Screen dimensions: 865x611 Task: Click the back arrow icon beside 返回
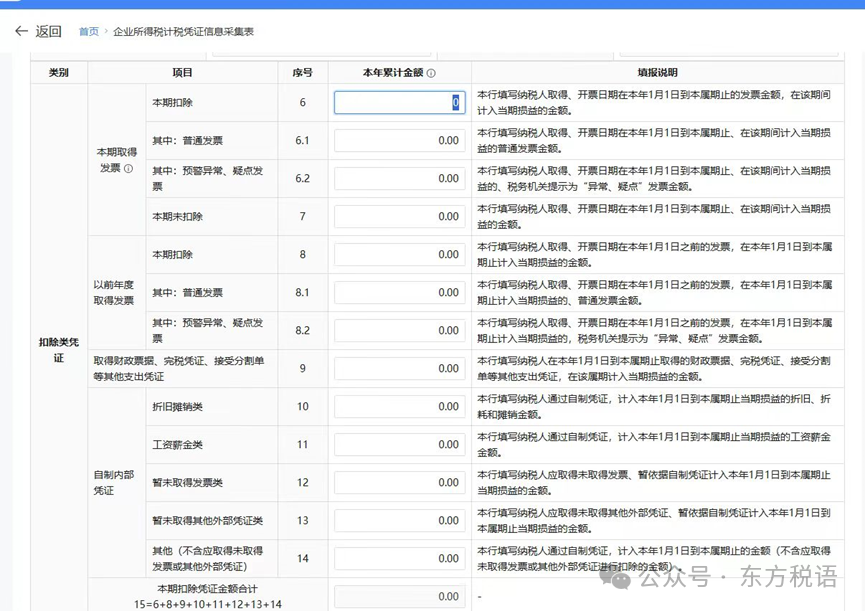pyautogui.click(x=21, y=31)
